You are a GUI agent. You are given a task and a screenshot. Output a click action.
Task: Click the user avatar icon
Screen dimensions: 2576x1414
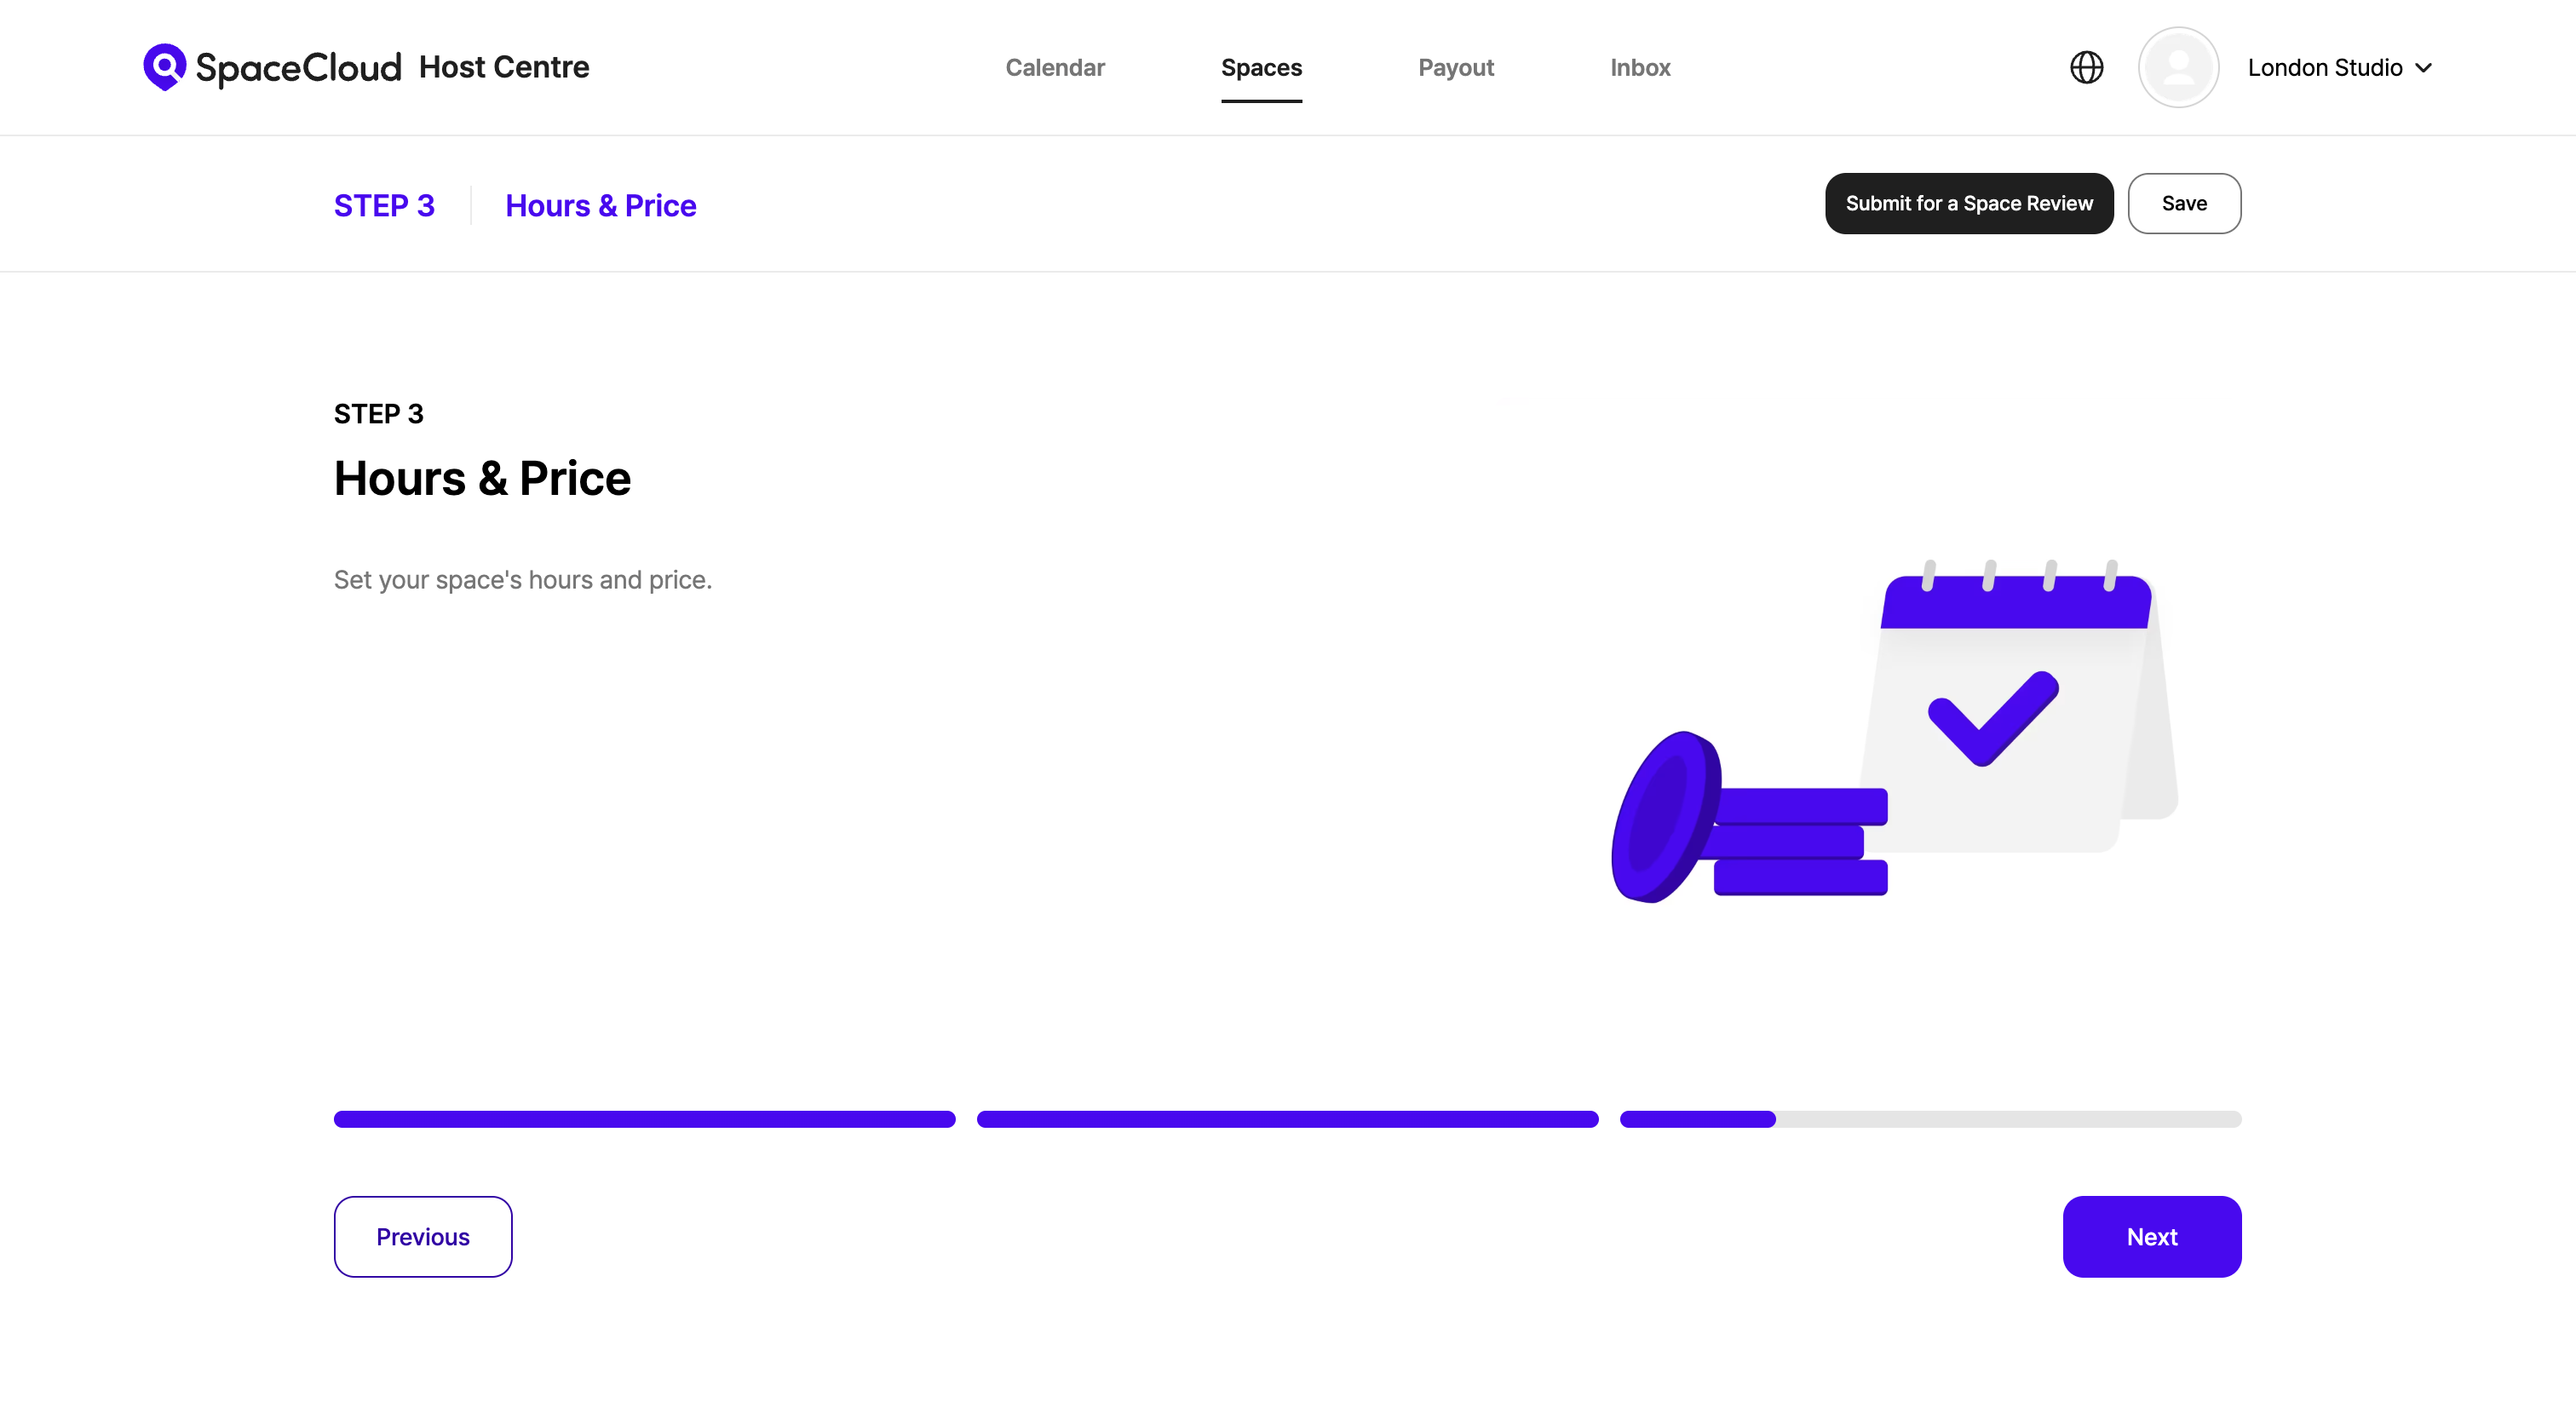[2178, 67]
